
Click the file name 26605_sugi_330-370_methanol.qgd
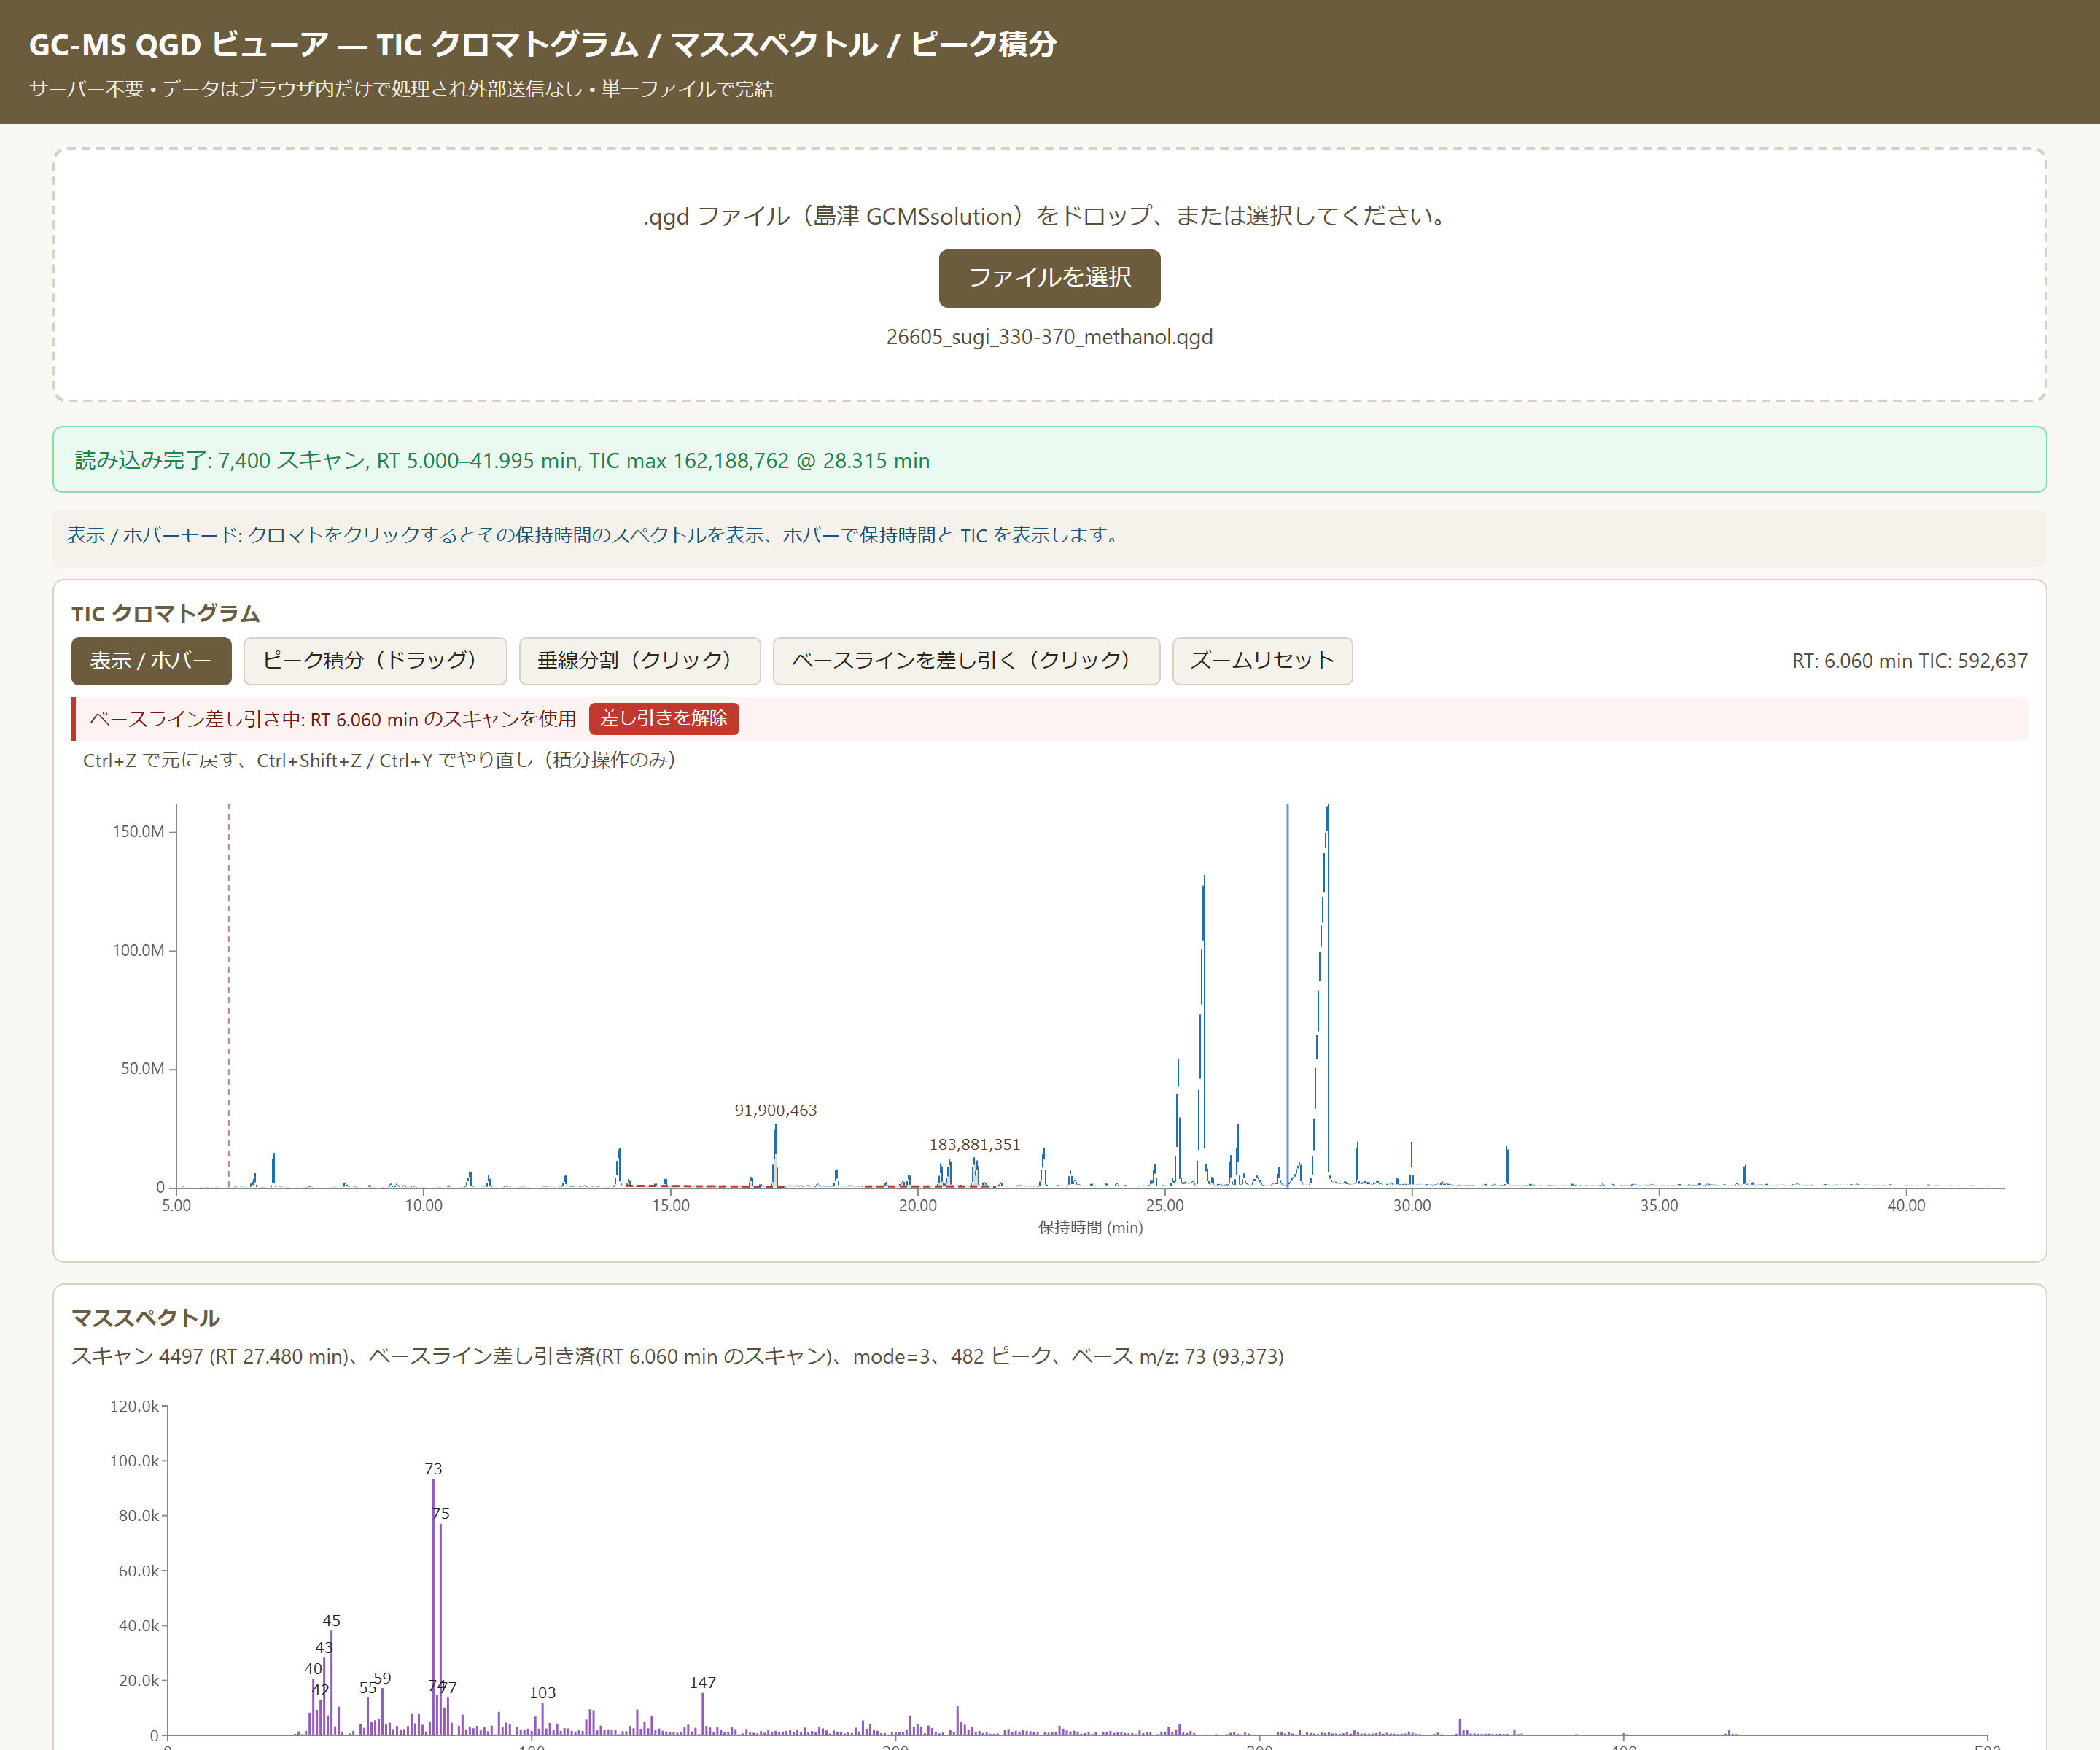(1049, 337)
